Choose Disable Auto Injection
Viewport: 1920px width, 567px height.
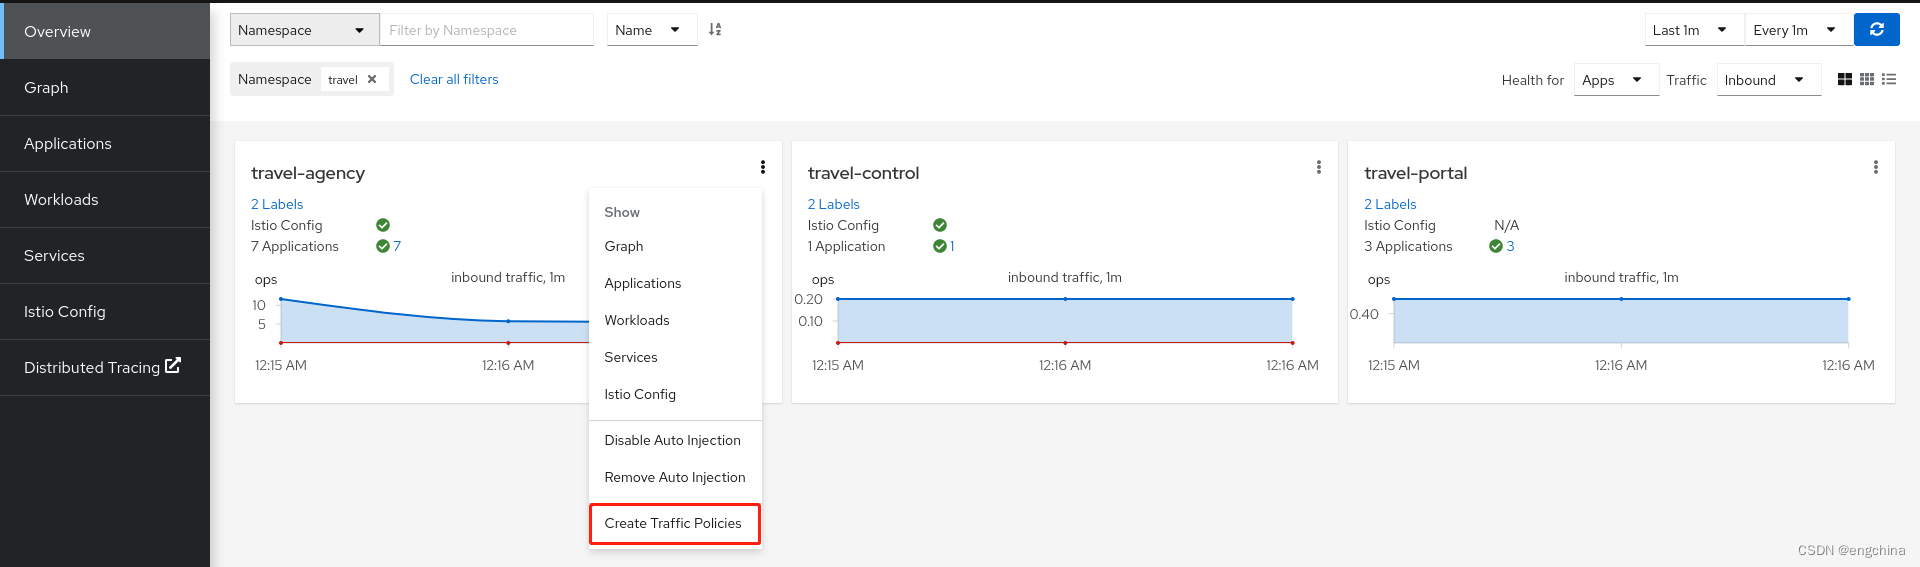click(x=675, y=440)
